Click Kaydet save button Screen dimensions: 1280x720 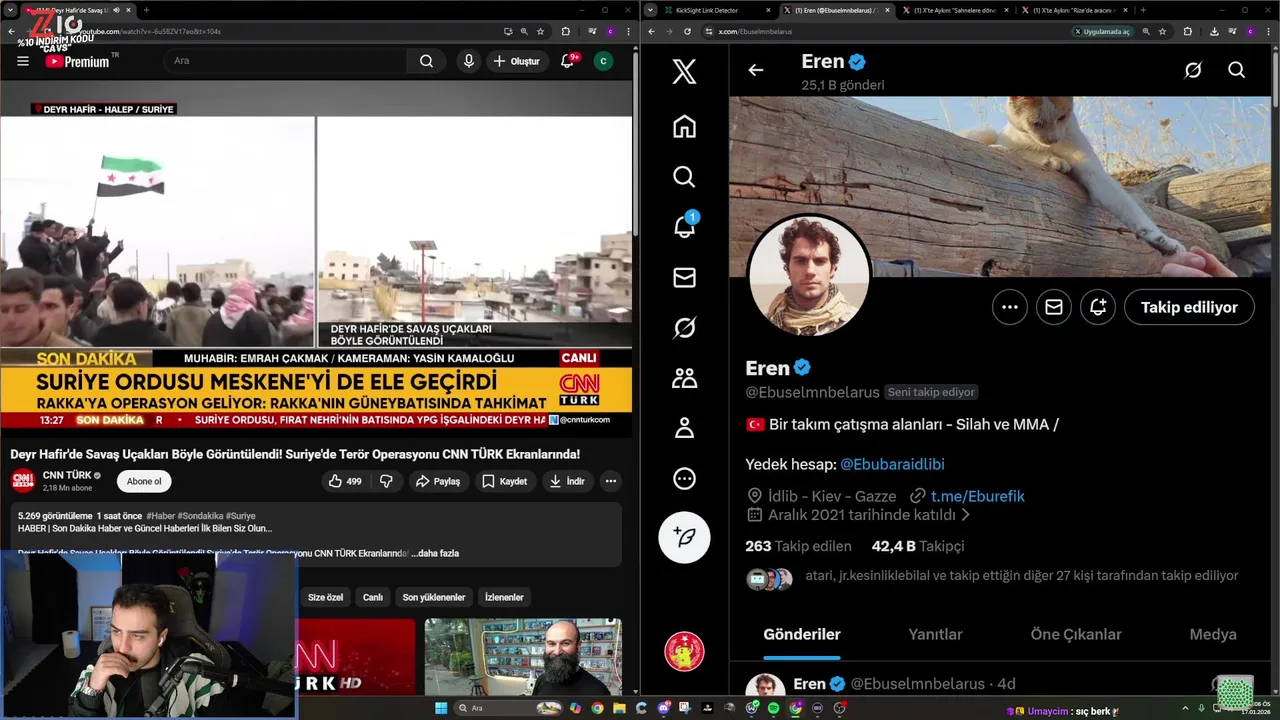(504, 481)
